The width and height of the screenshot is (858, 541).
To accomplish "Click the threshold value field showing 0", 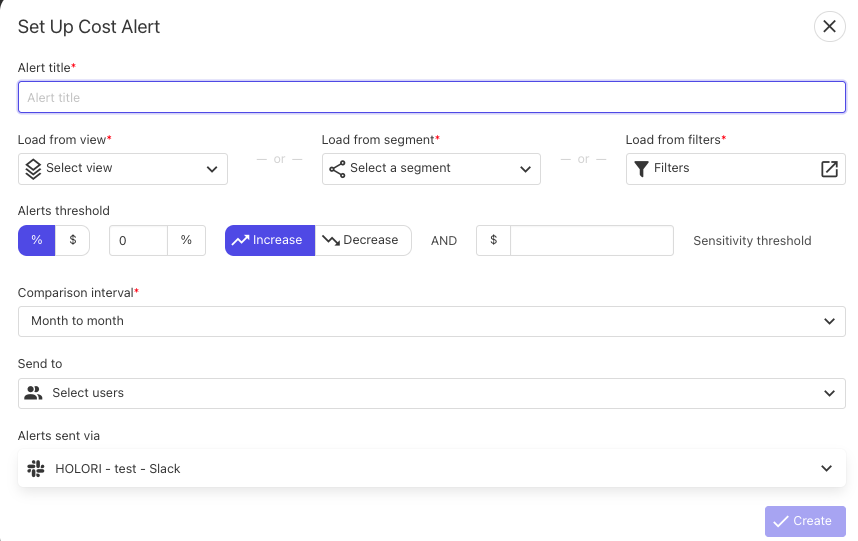I will 138,240.
